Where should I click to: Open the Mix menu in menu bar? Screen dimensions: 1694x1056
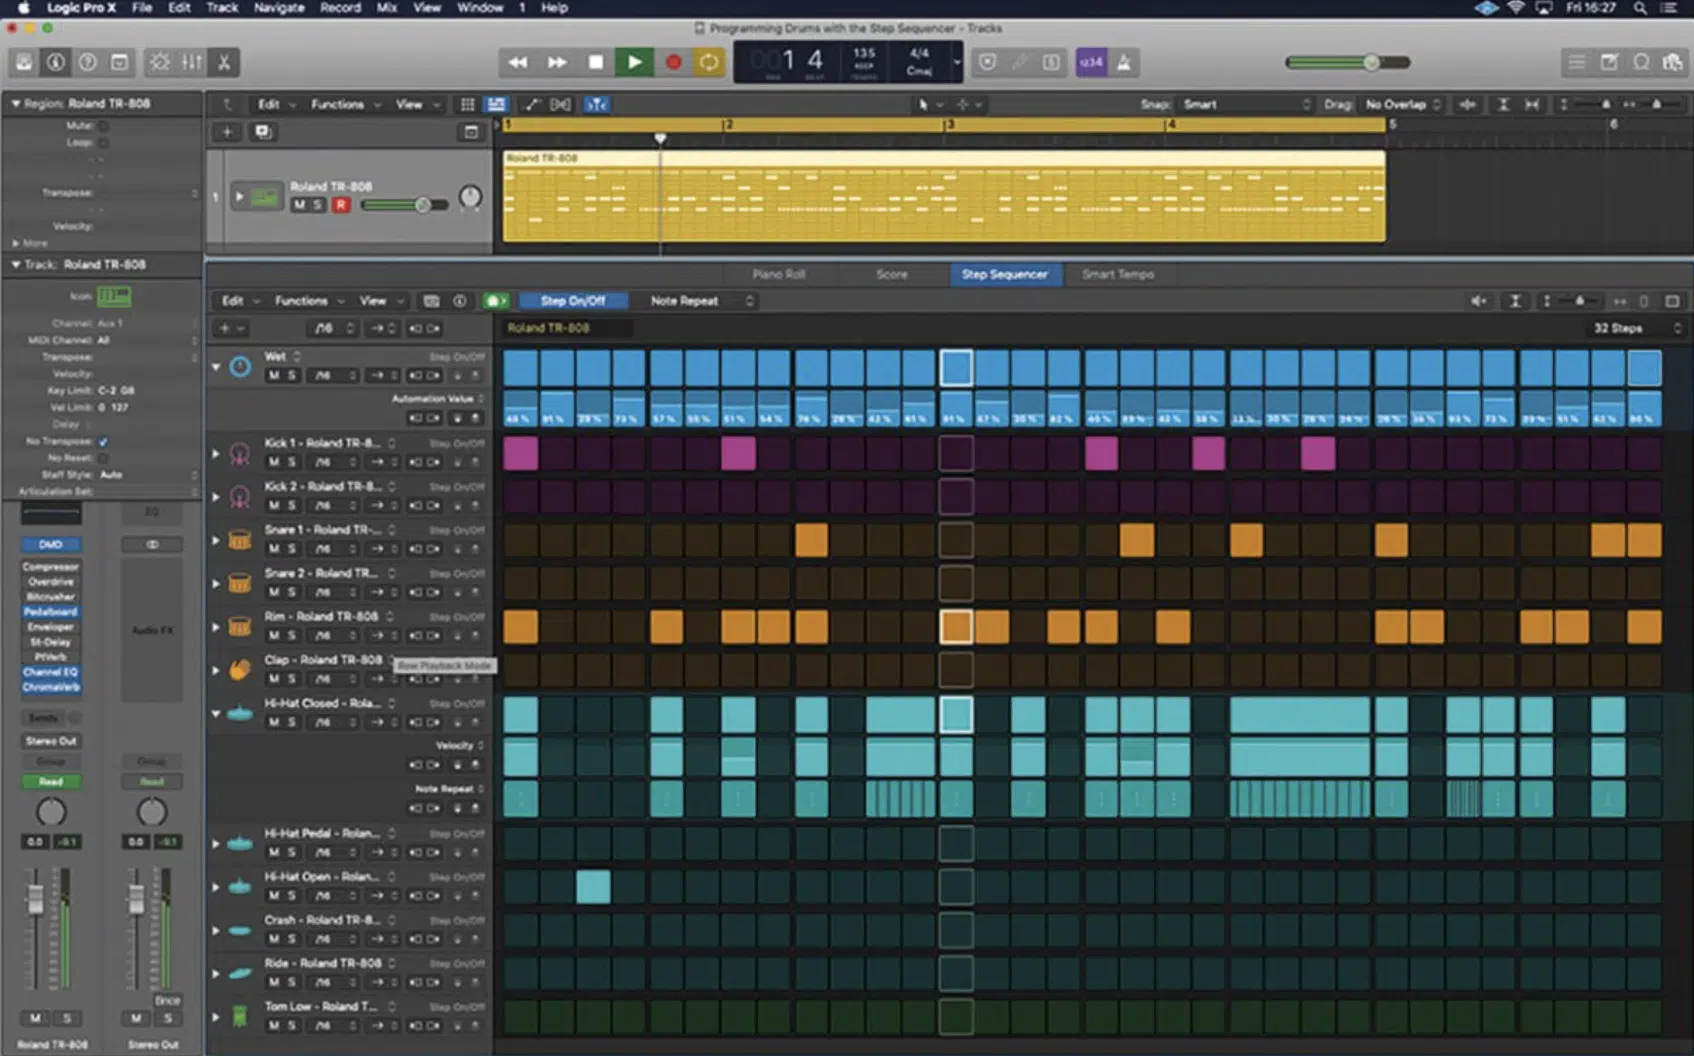[387, 8]
